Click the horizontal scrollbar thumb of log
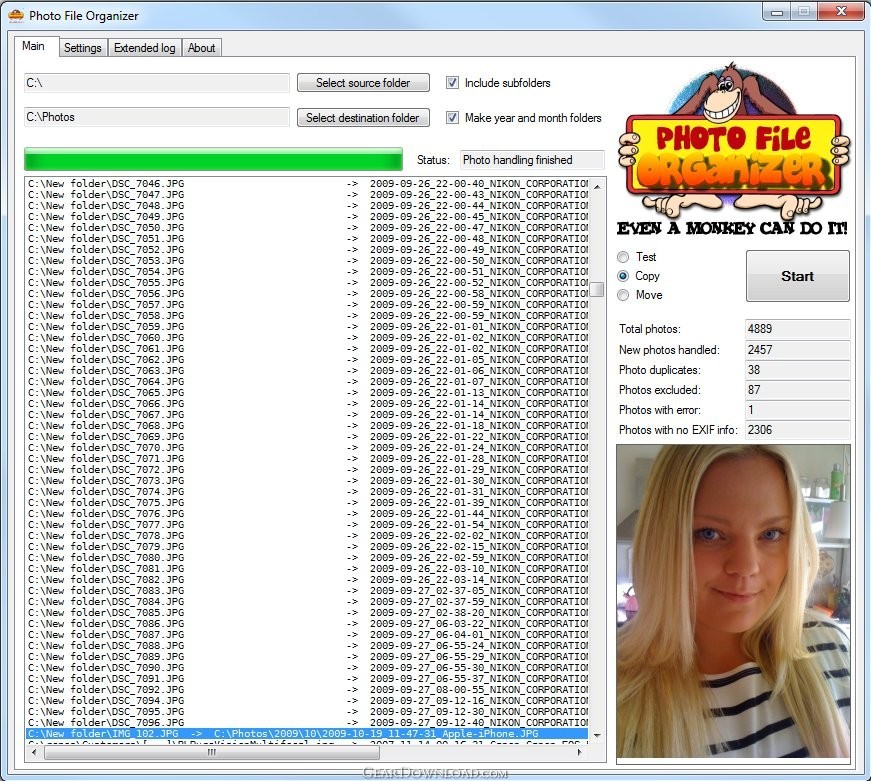The width and height of the screenshot is (871, 781). pos(212,753)
